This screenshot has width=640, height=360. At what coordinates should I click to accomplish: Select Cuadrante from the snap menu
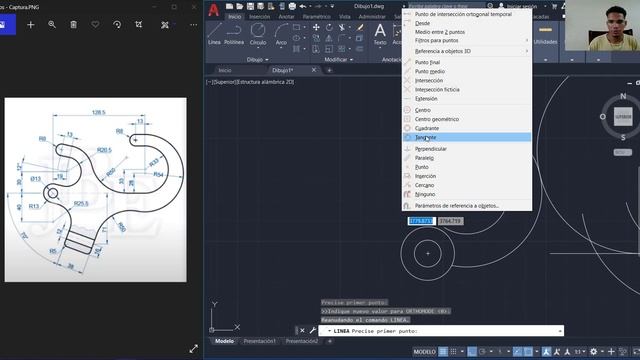(467, 128)
